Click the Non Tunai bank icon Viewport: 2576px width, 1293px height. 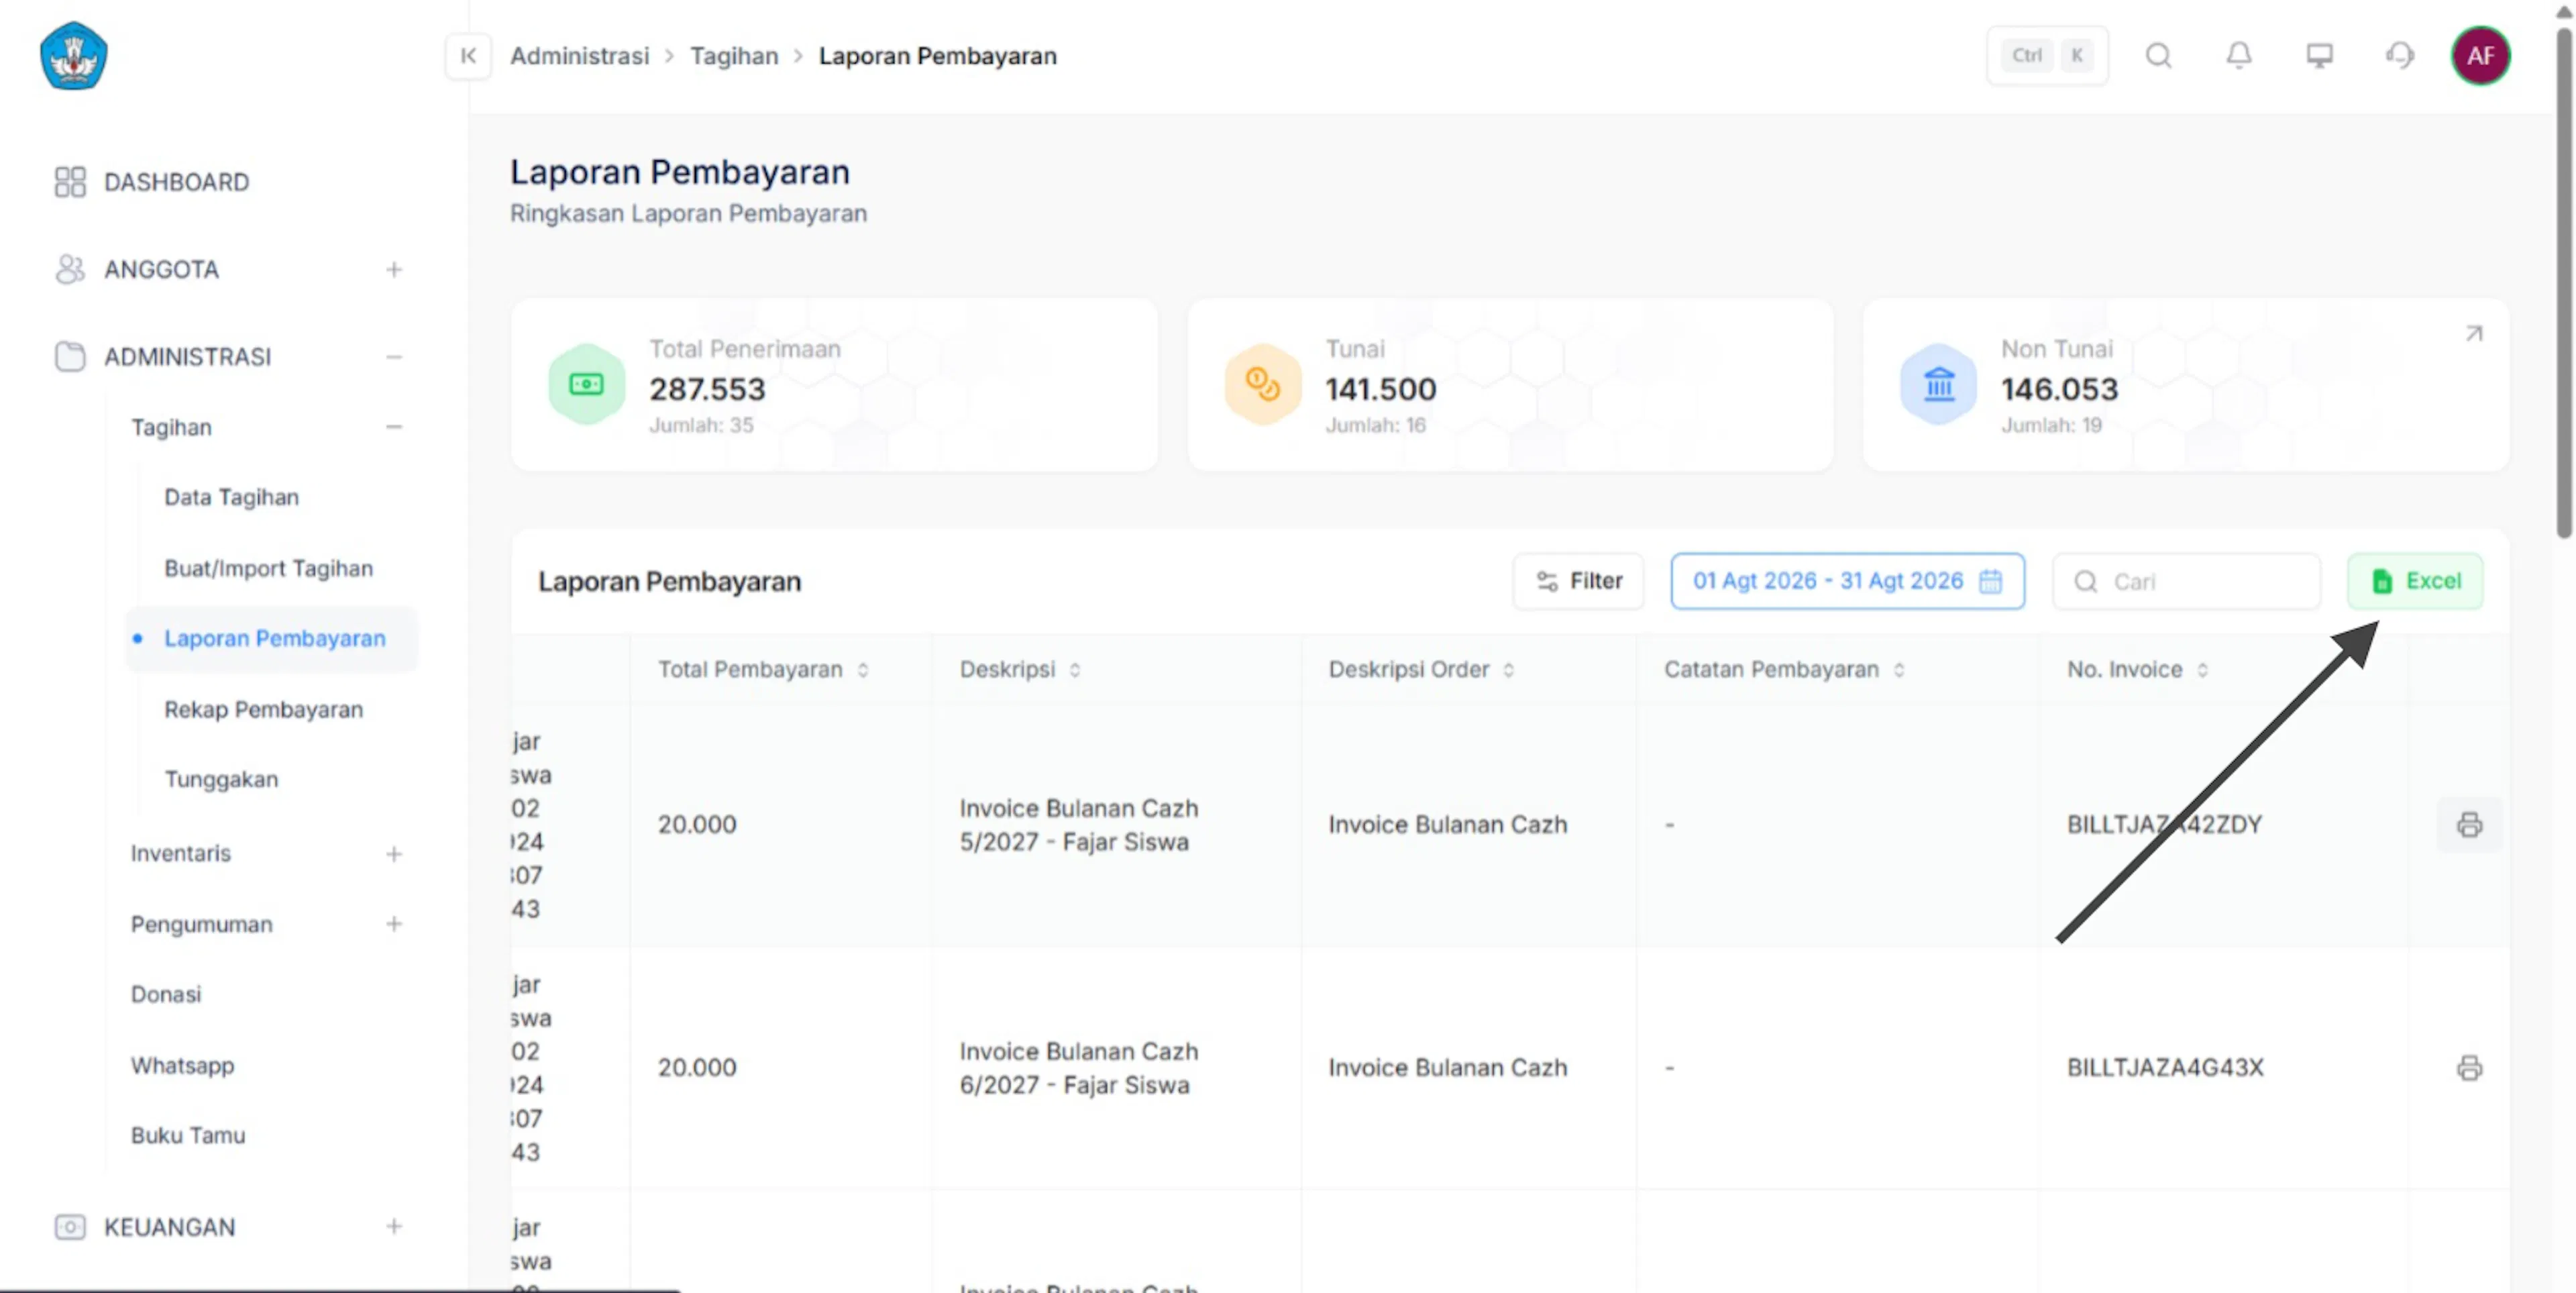1938,384
